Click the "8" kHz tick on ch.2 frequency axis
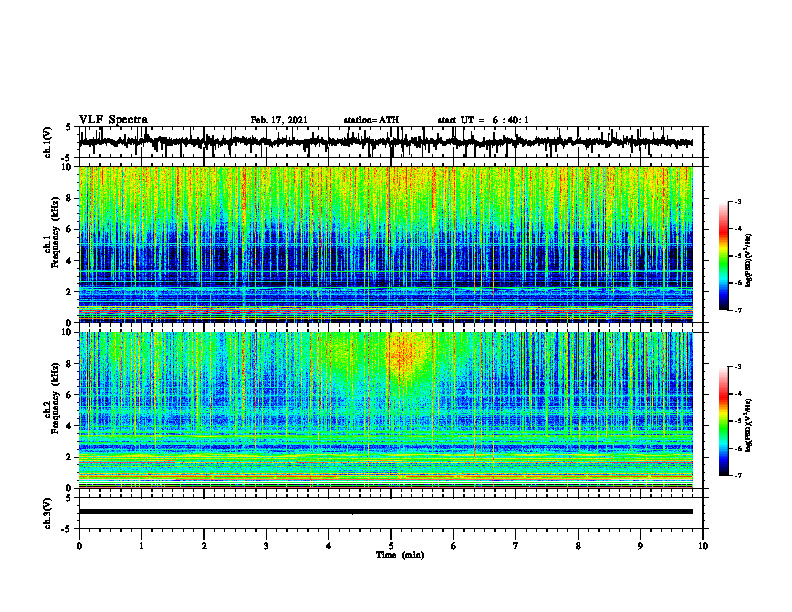The image size is (792, 612). pos(69,364)
